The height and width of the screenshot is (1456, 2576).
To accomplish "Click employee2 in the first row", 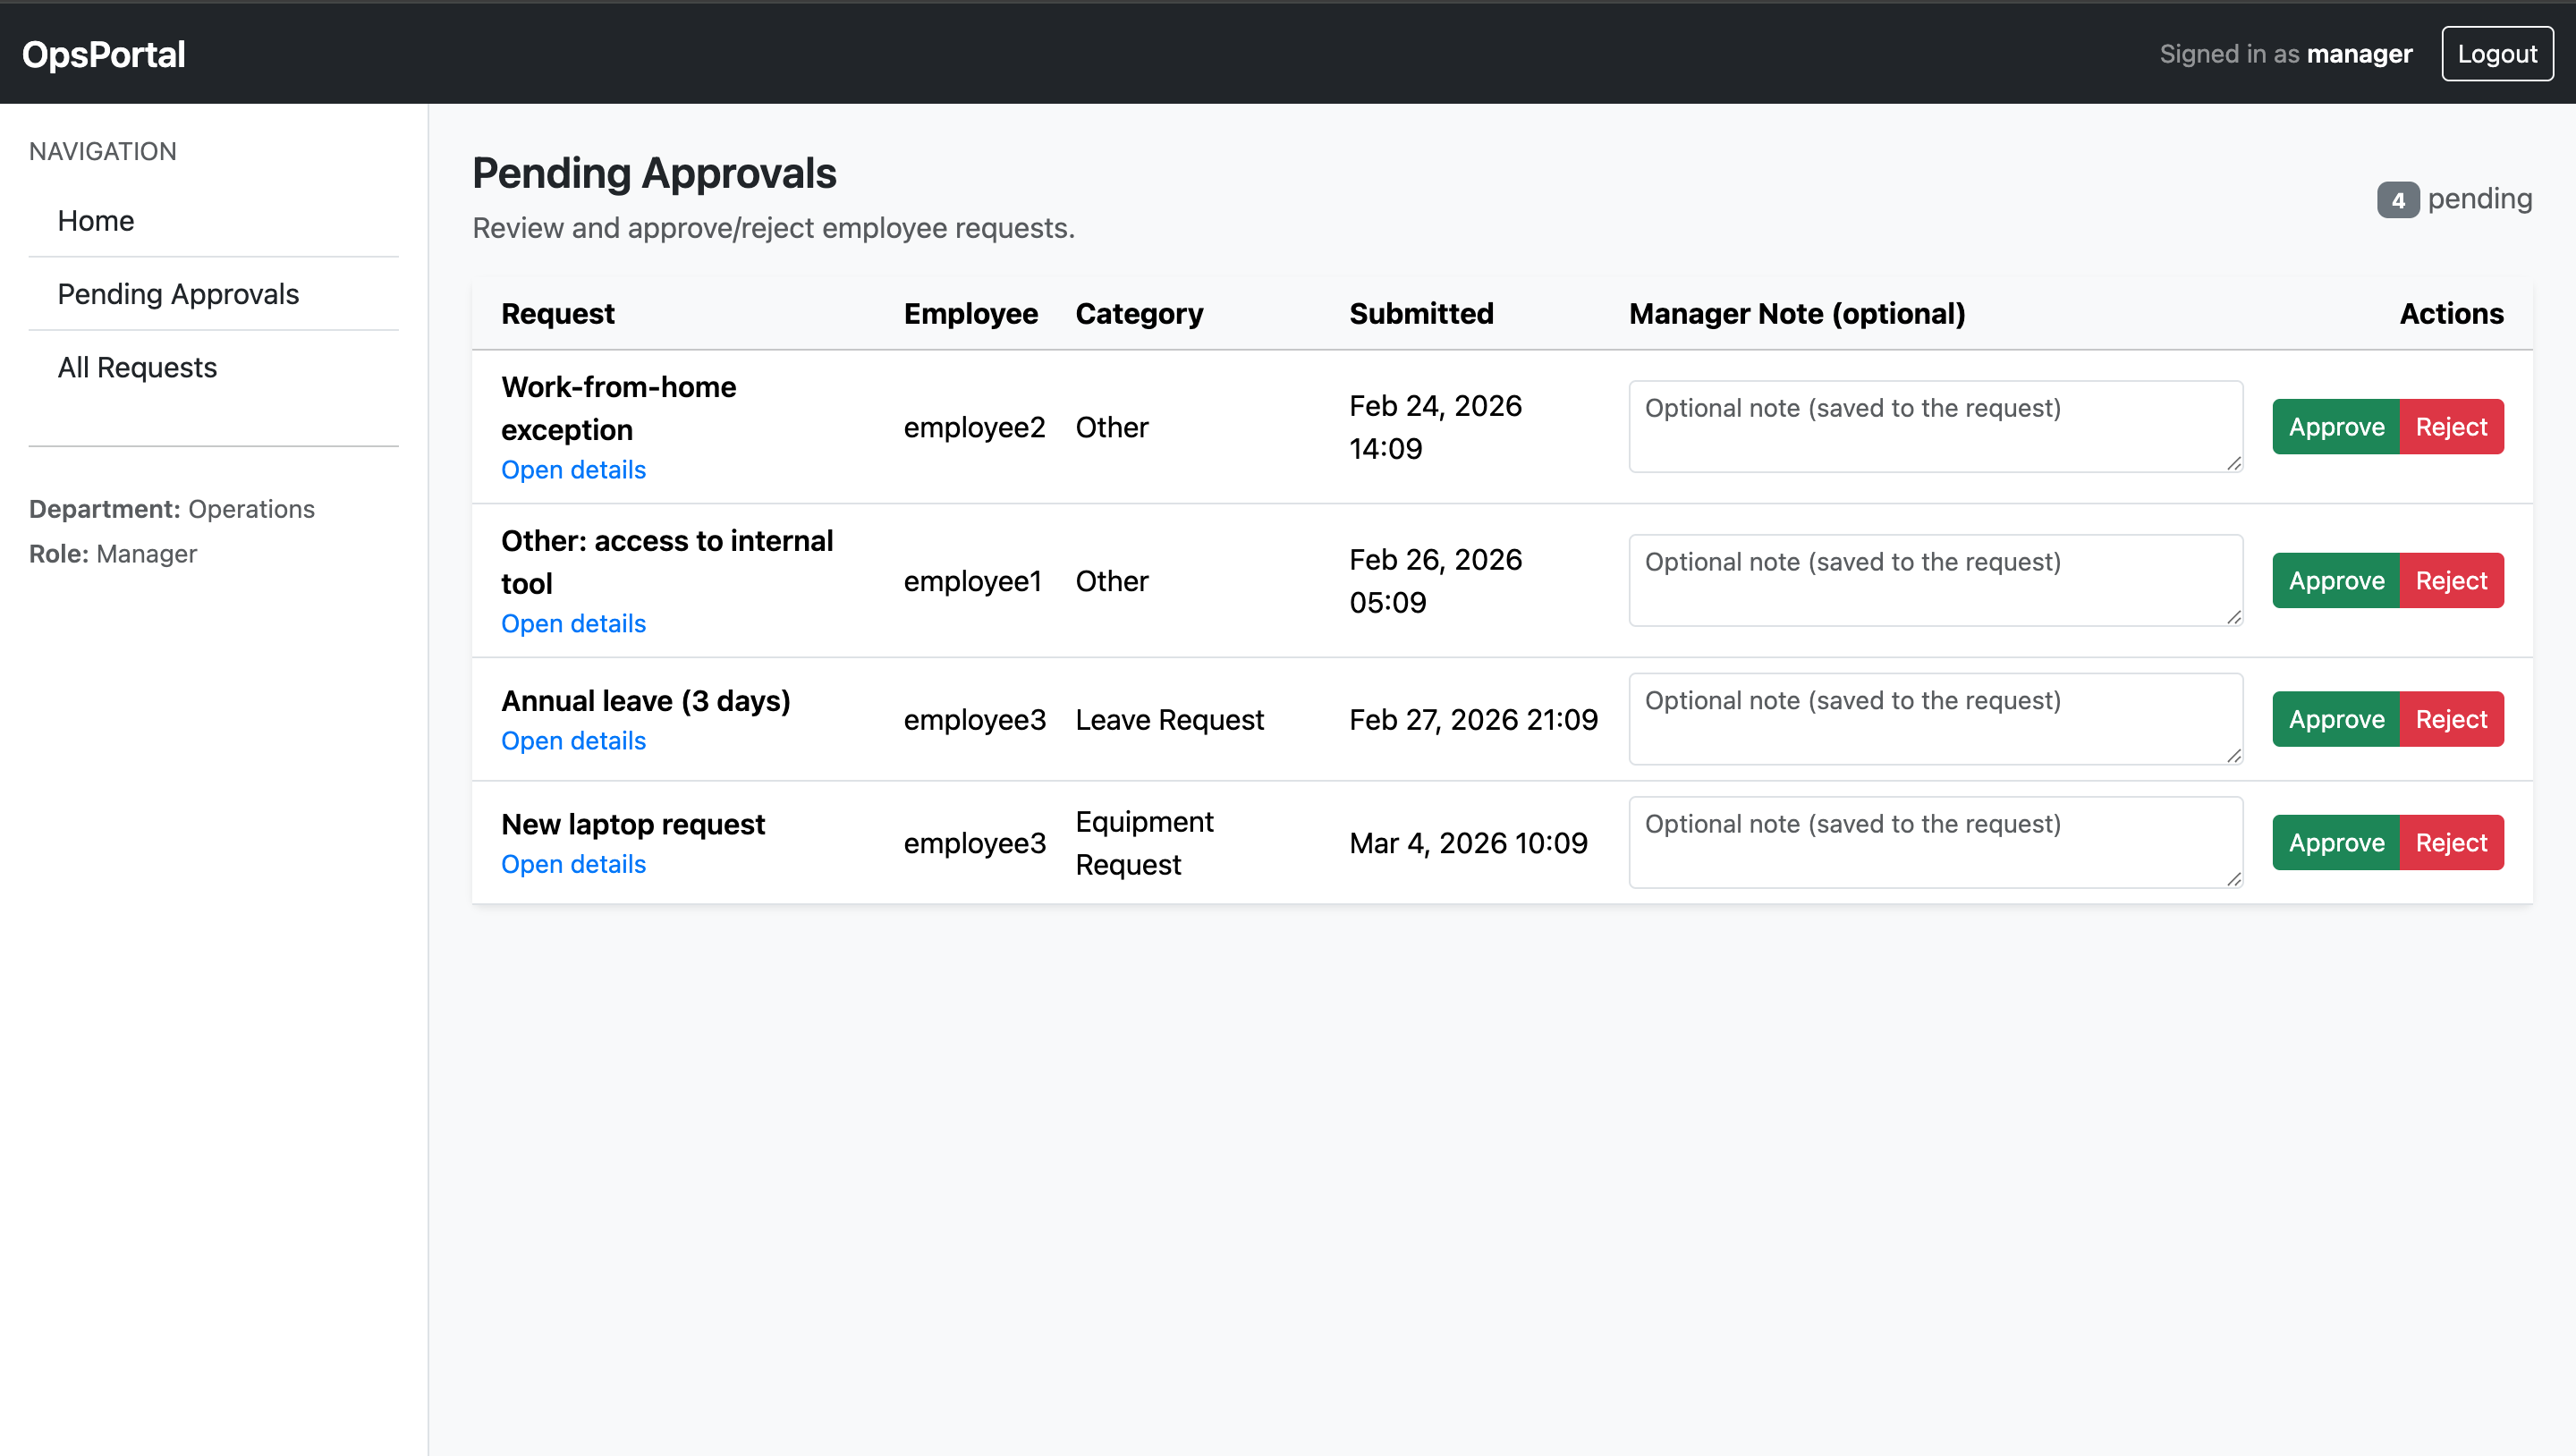I will (974, 427).
